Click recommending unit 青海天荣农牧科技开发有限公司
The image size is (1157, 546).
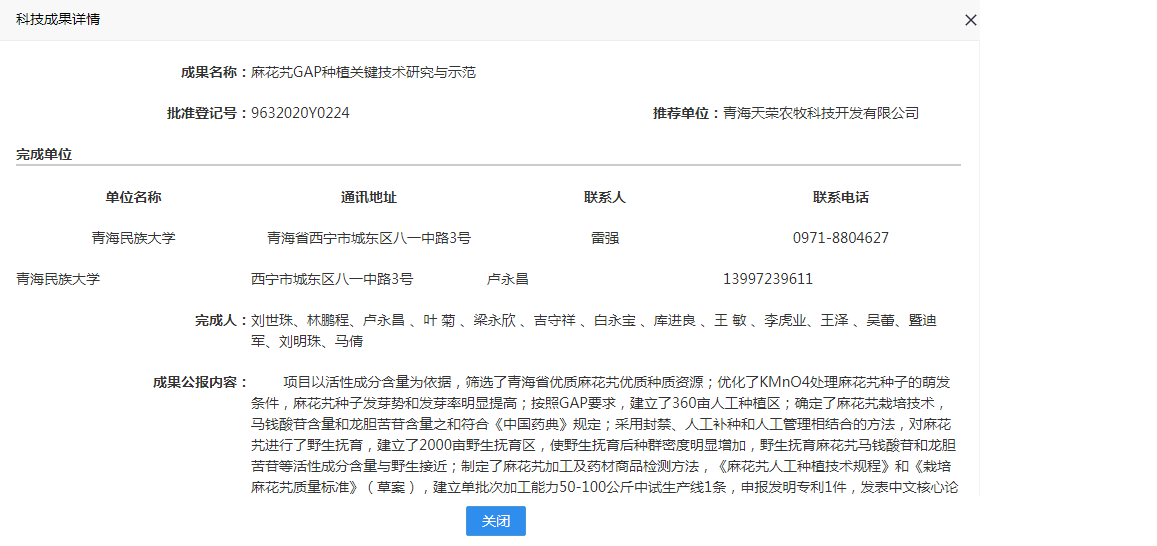click(820, 113)
